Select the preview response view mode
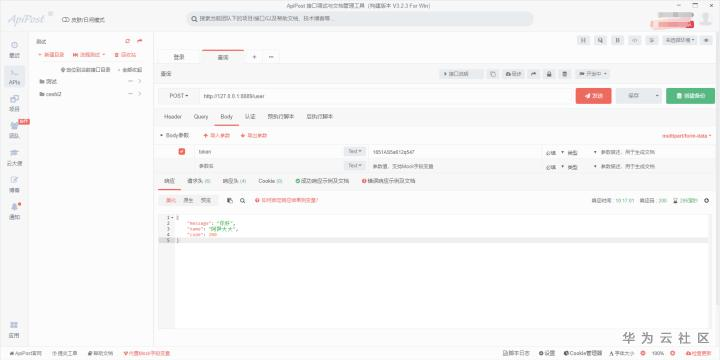This screenshot has height=360, width=720. coord(206,201)
